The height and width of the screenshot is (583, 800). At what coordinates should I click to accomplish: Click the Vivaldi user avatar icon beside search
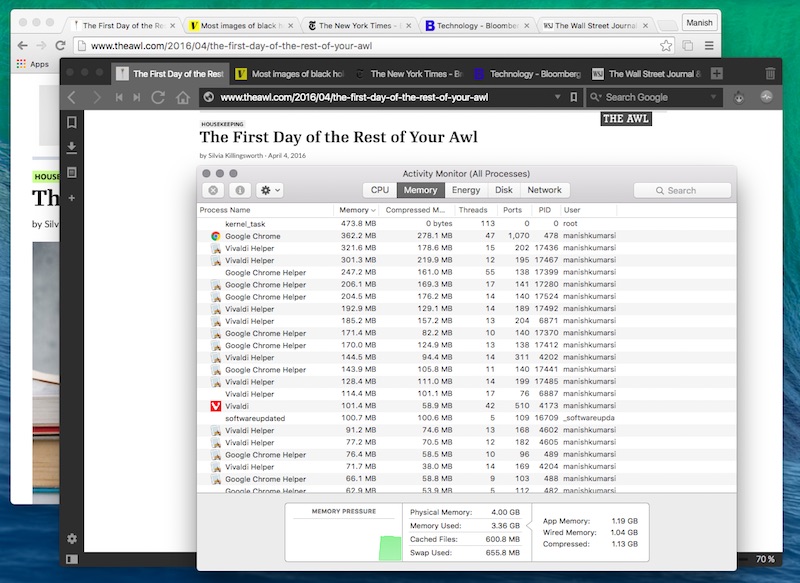pyautogui.click(x=739, y=97)
